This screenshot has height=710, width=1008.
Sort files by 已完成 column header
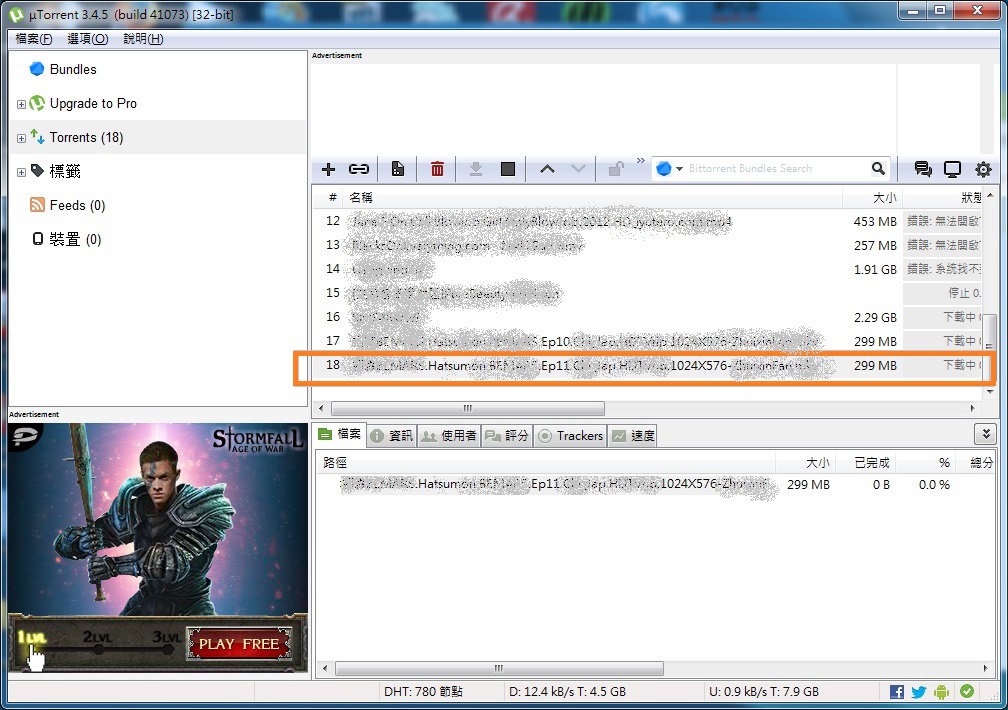tap(872, 462)
